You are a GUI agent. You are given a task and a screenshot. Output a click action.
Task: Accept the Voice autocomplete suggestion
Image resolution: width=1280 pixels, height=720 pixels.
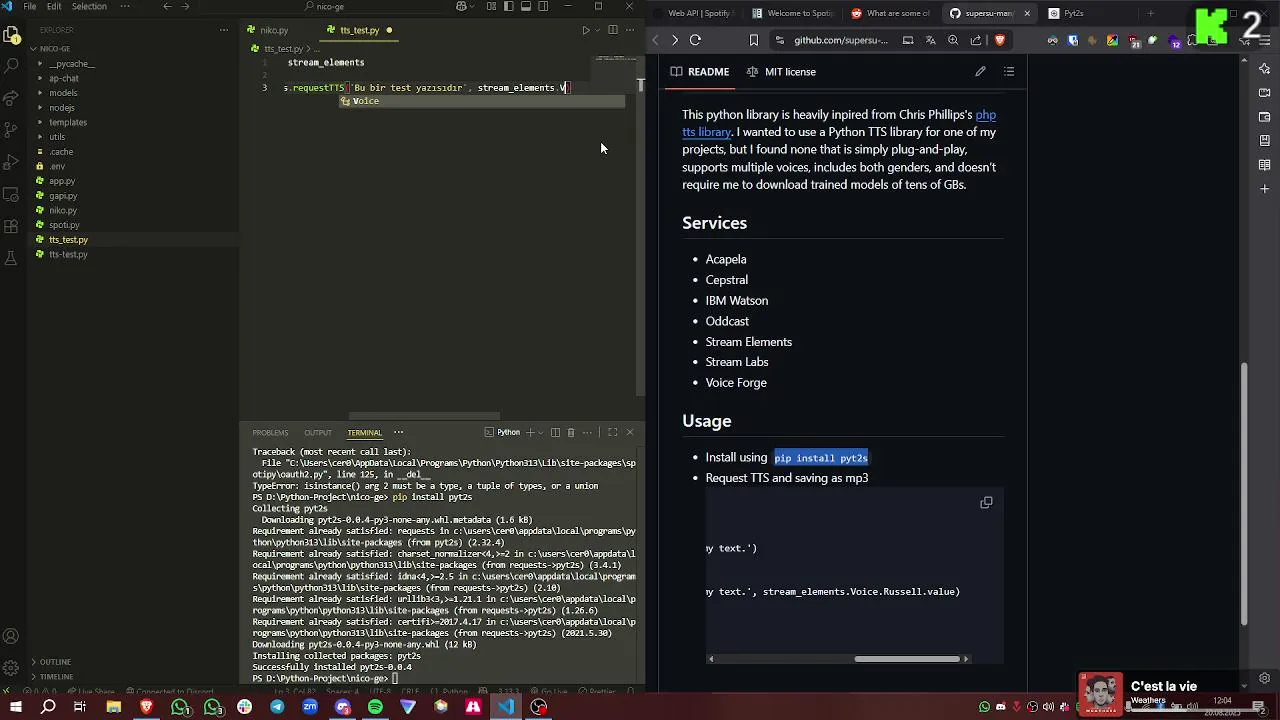482,101
